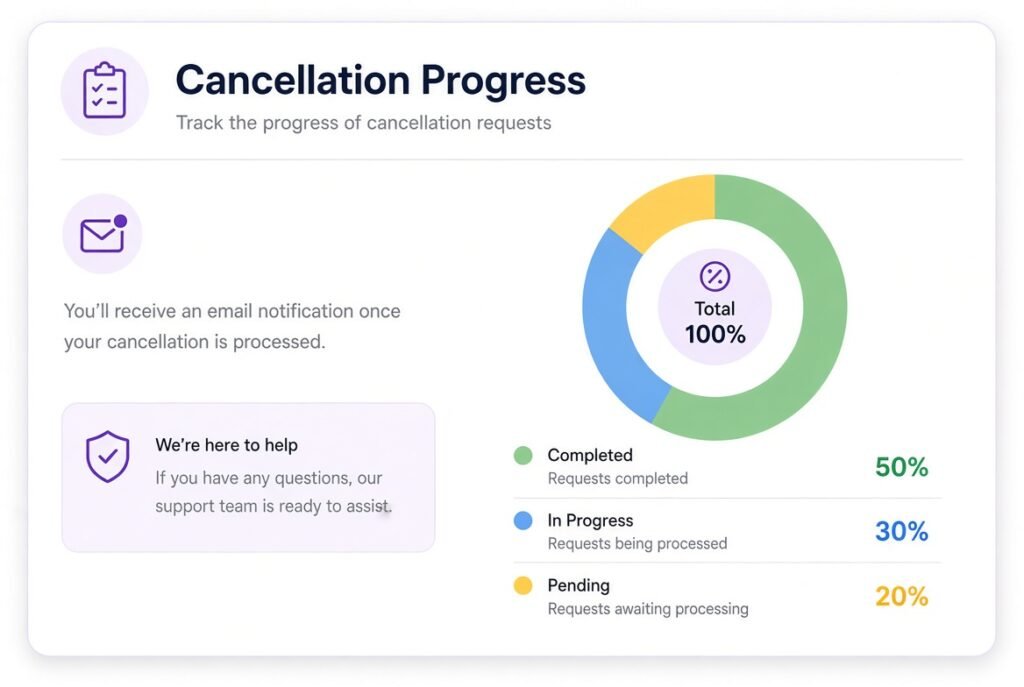Viewport: 1024px width, 687px height.
Task: Click the Pending legend label
Action: tap(579, 586)
